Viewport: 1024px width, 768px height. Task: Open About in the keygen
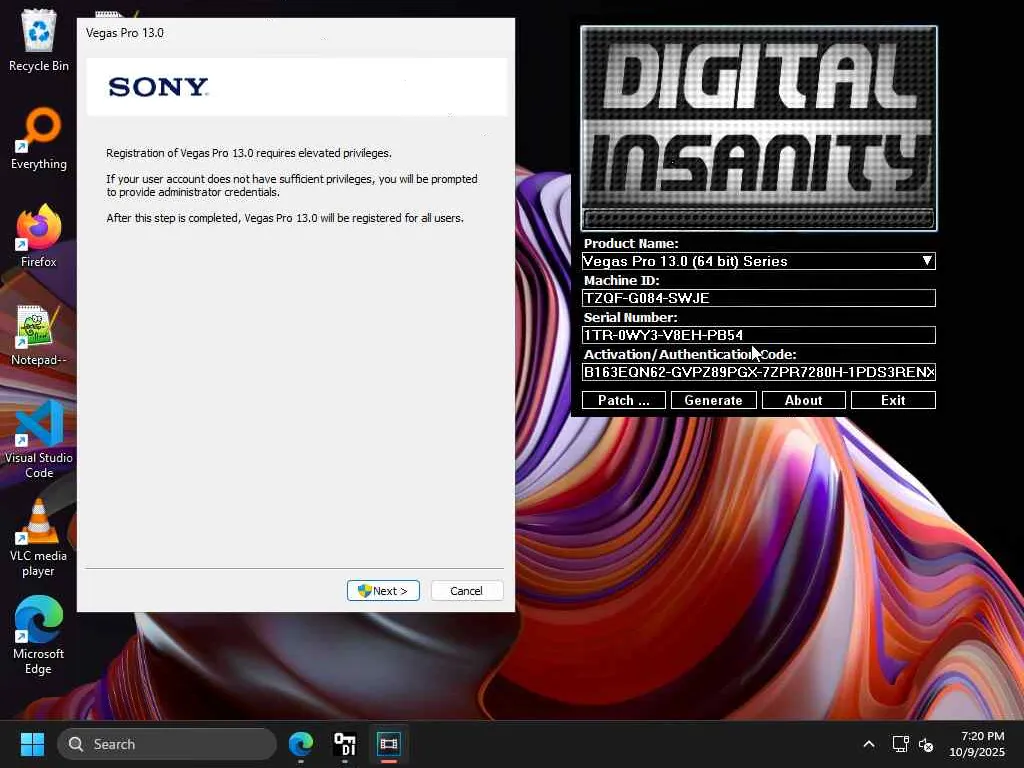(804, 400)
